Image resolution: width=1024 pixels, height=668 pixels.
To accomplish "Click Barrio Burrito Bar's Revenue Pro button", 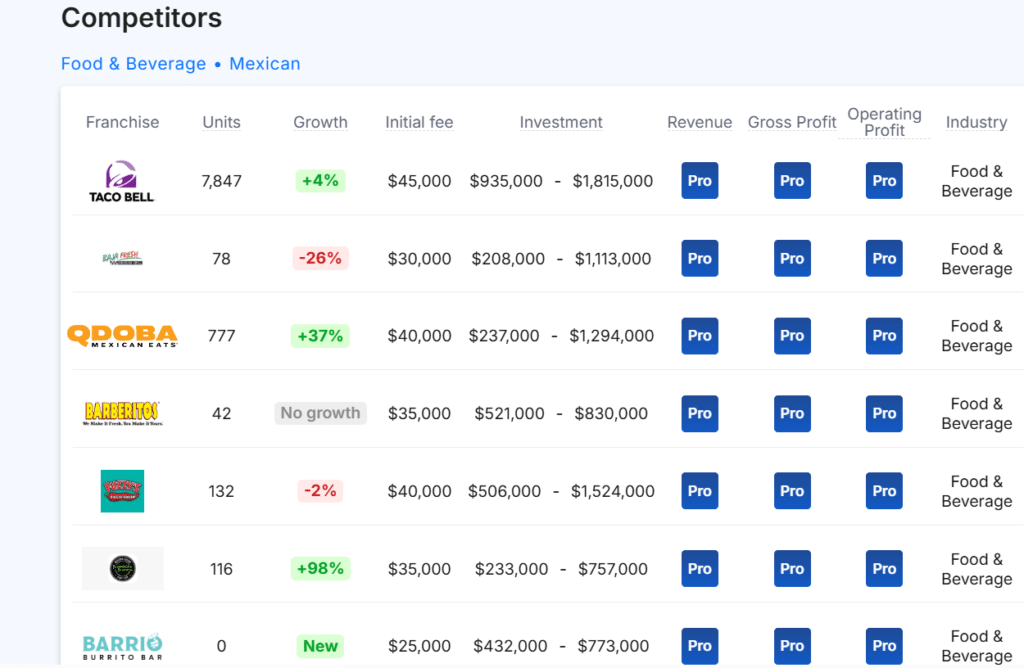I will [x=699, y=646].
